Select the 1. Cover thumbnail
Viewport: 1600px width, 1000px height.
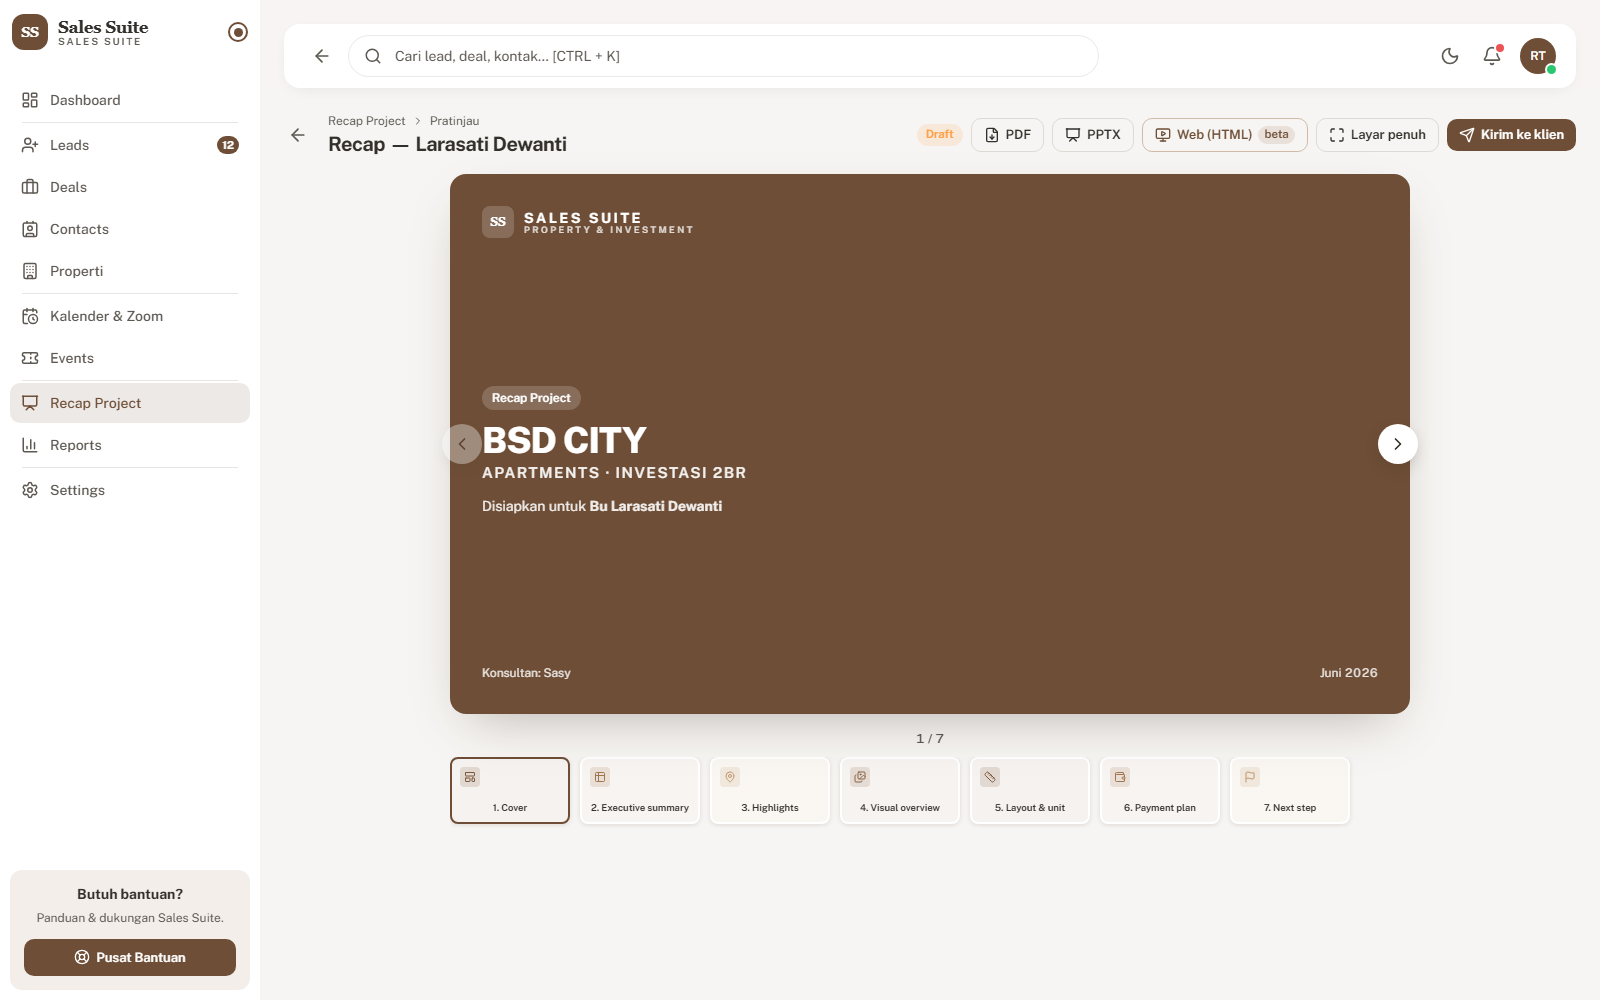pyautogui.click(x=510, y=790)
